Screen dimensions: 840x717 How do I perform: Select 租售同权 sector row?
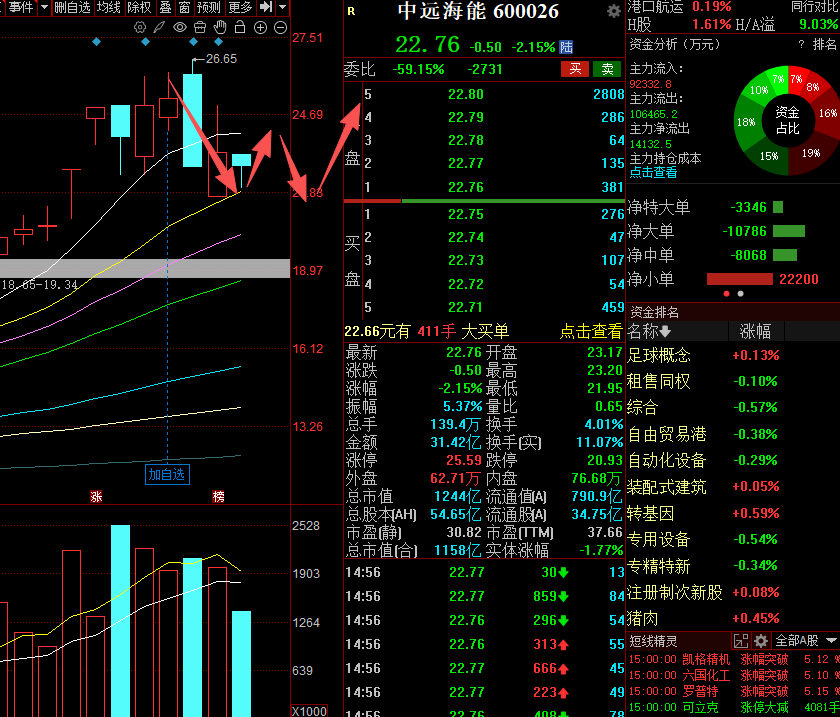tap(732, 382)
